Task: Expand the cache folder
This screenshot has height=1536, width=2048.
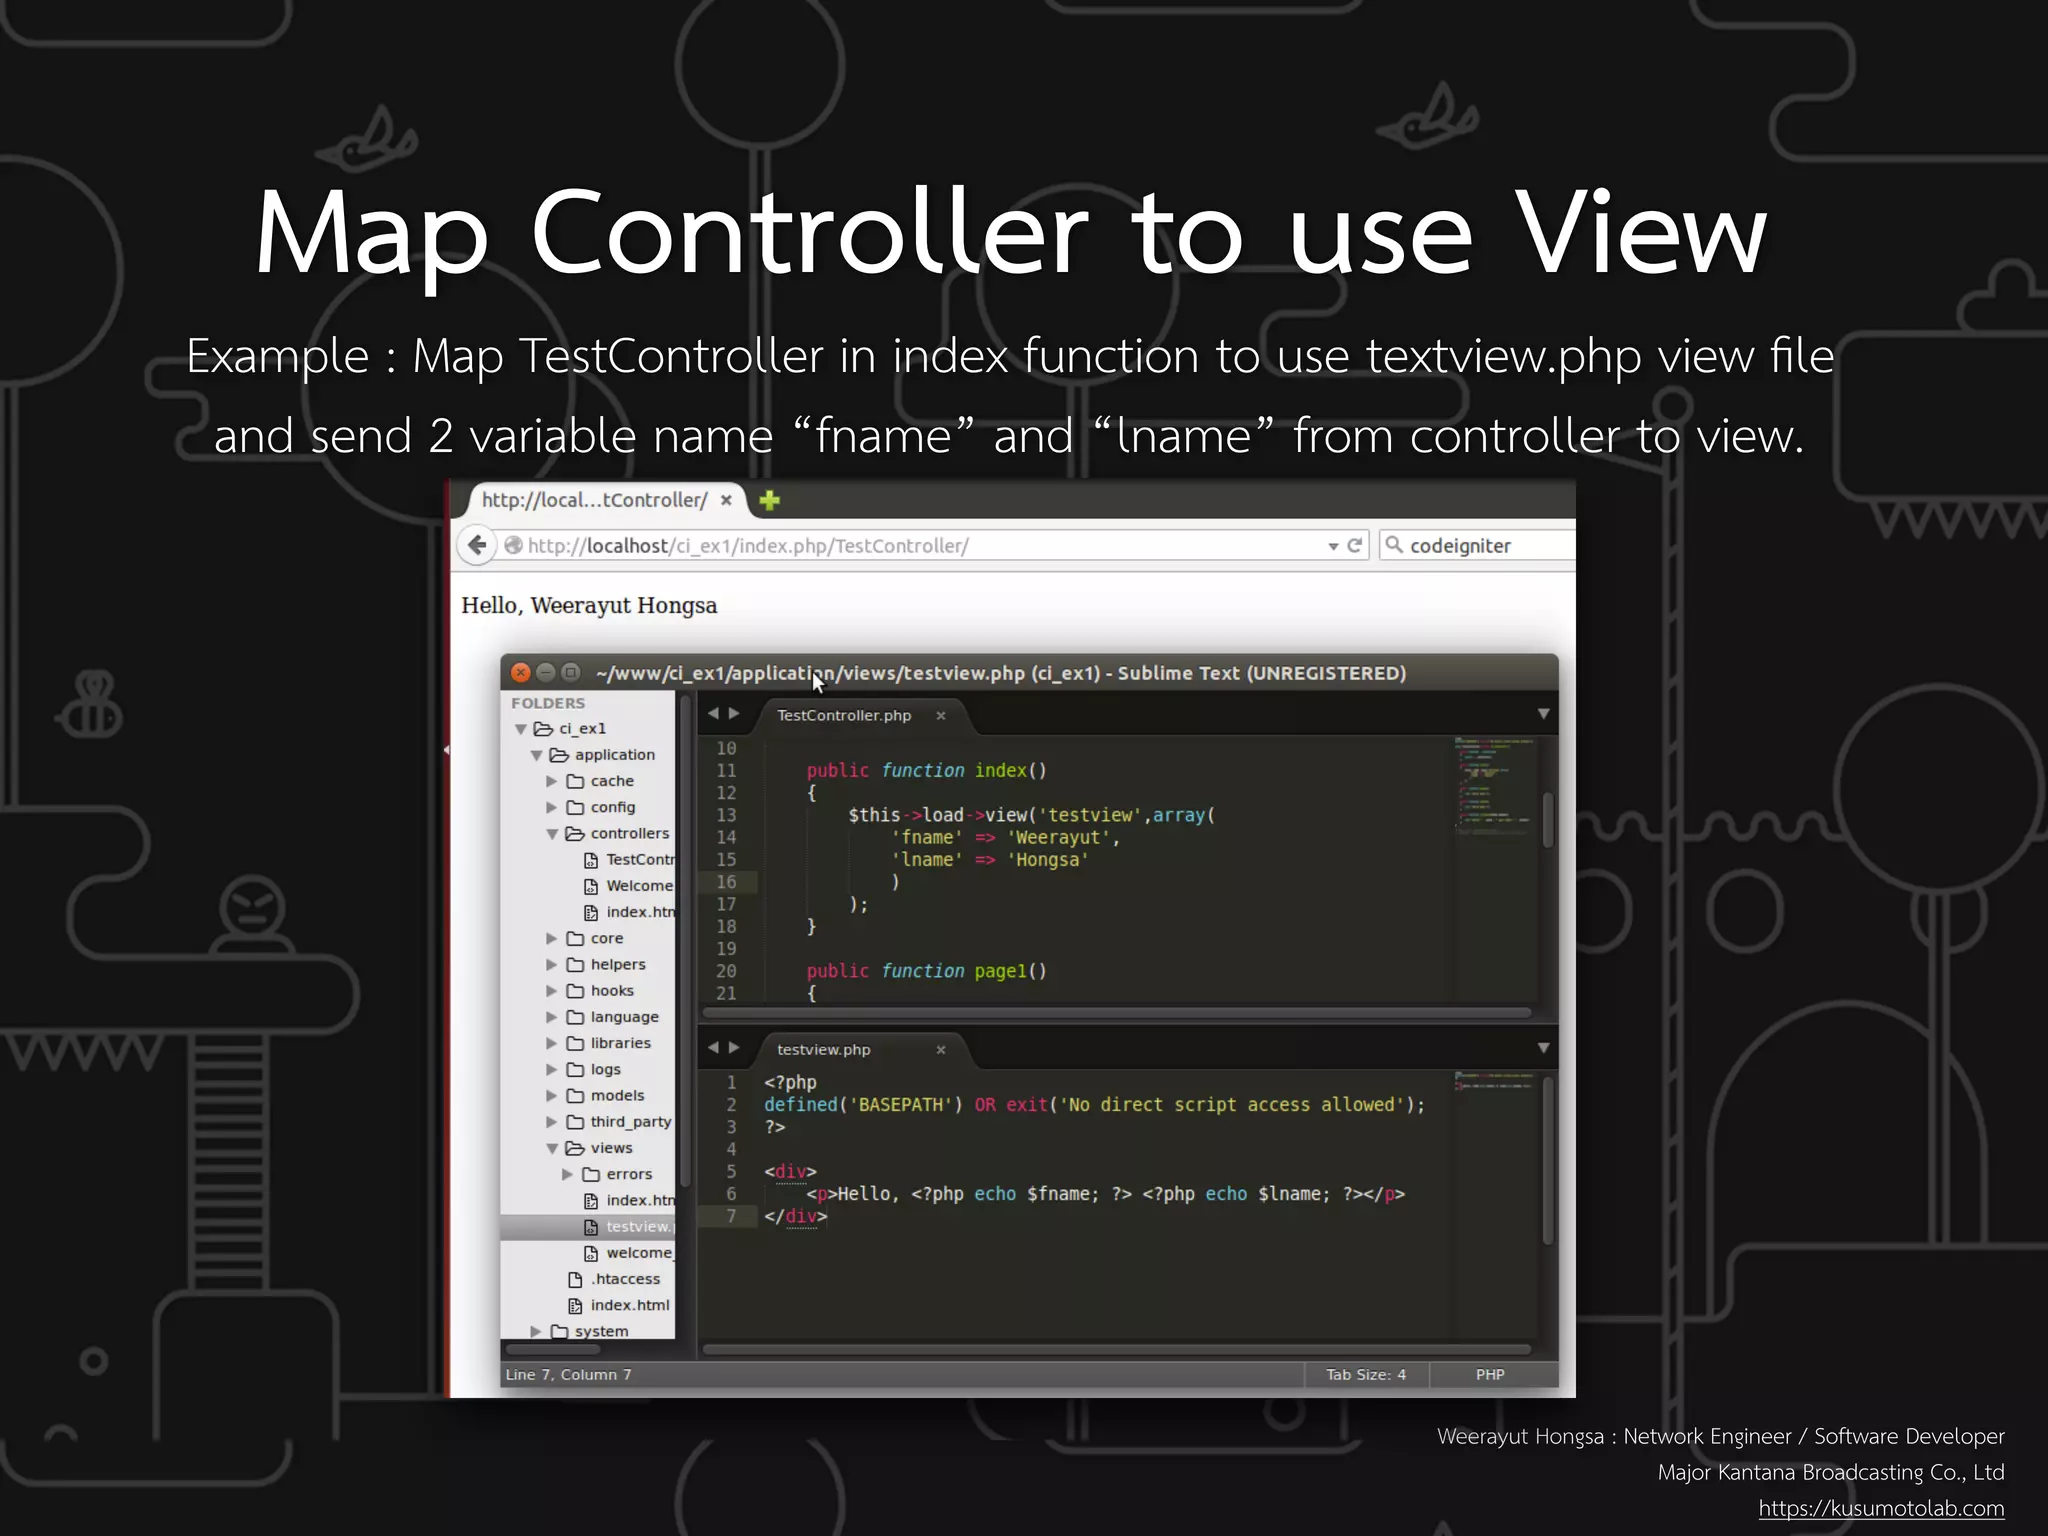Action: [552, 781]
